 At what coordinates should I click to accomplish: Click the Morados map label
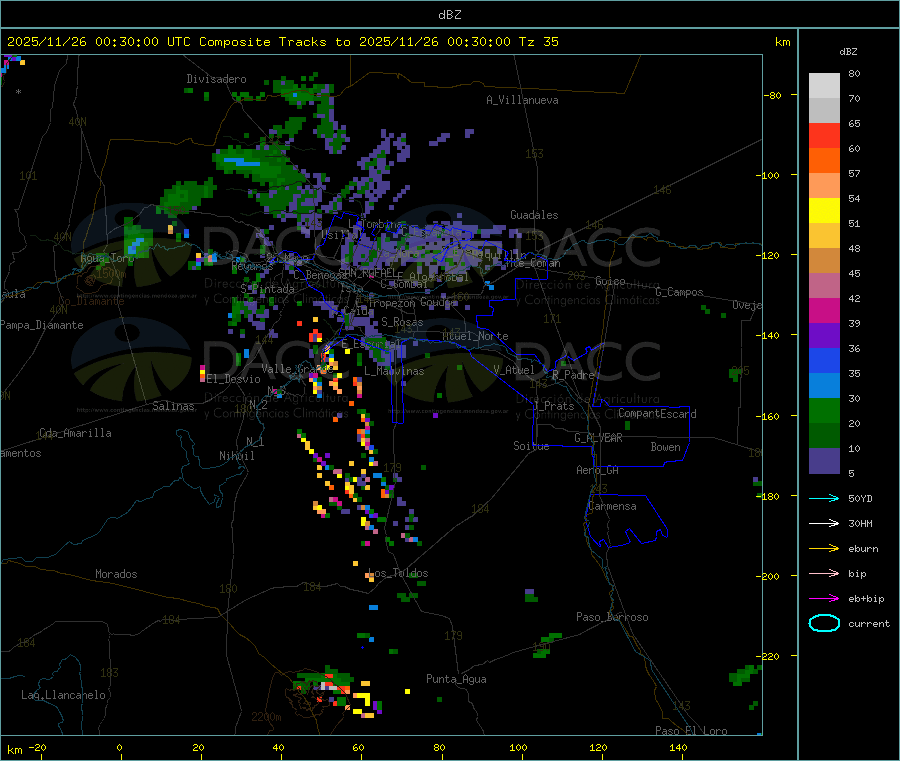click(116, 574)
